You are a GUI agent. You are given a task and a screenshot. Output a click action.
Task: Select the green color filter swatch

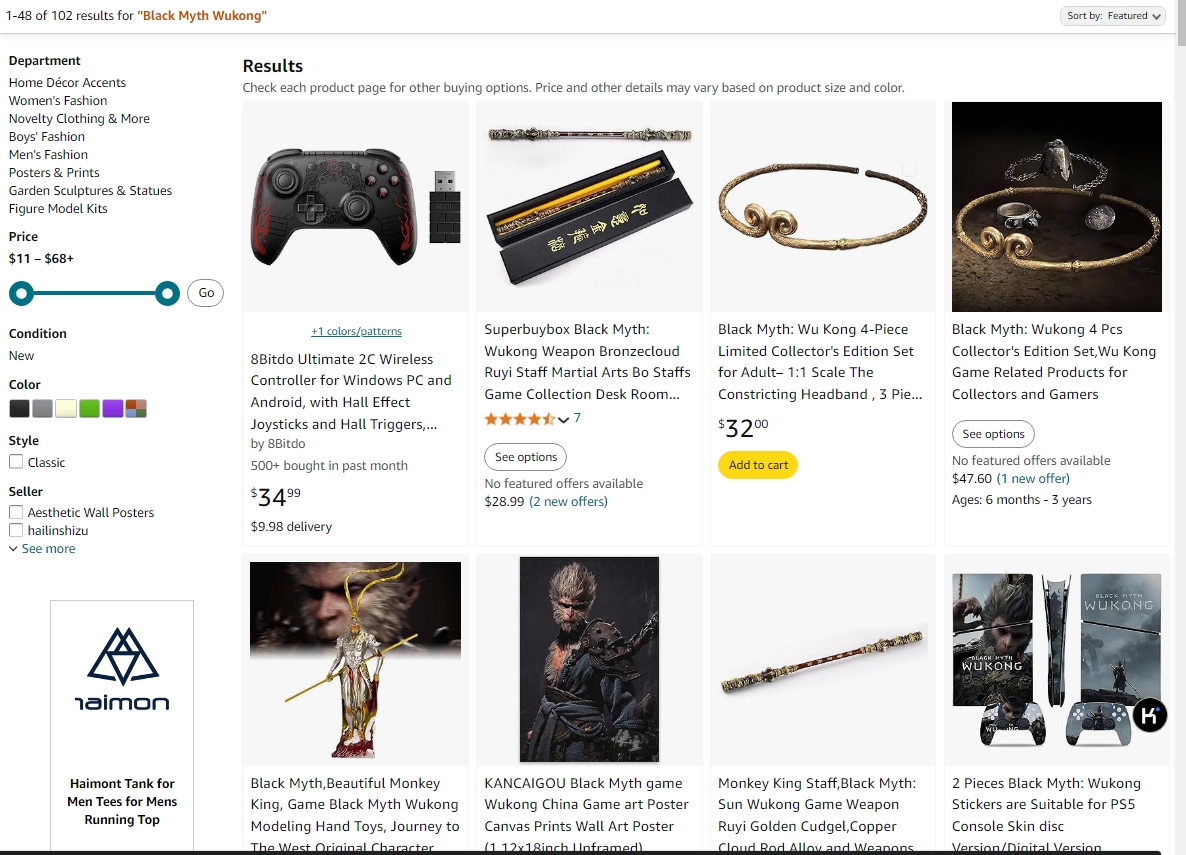89,409
